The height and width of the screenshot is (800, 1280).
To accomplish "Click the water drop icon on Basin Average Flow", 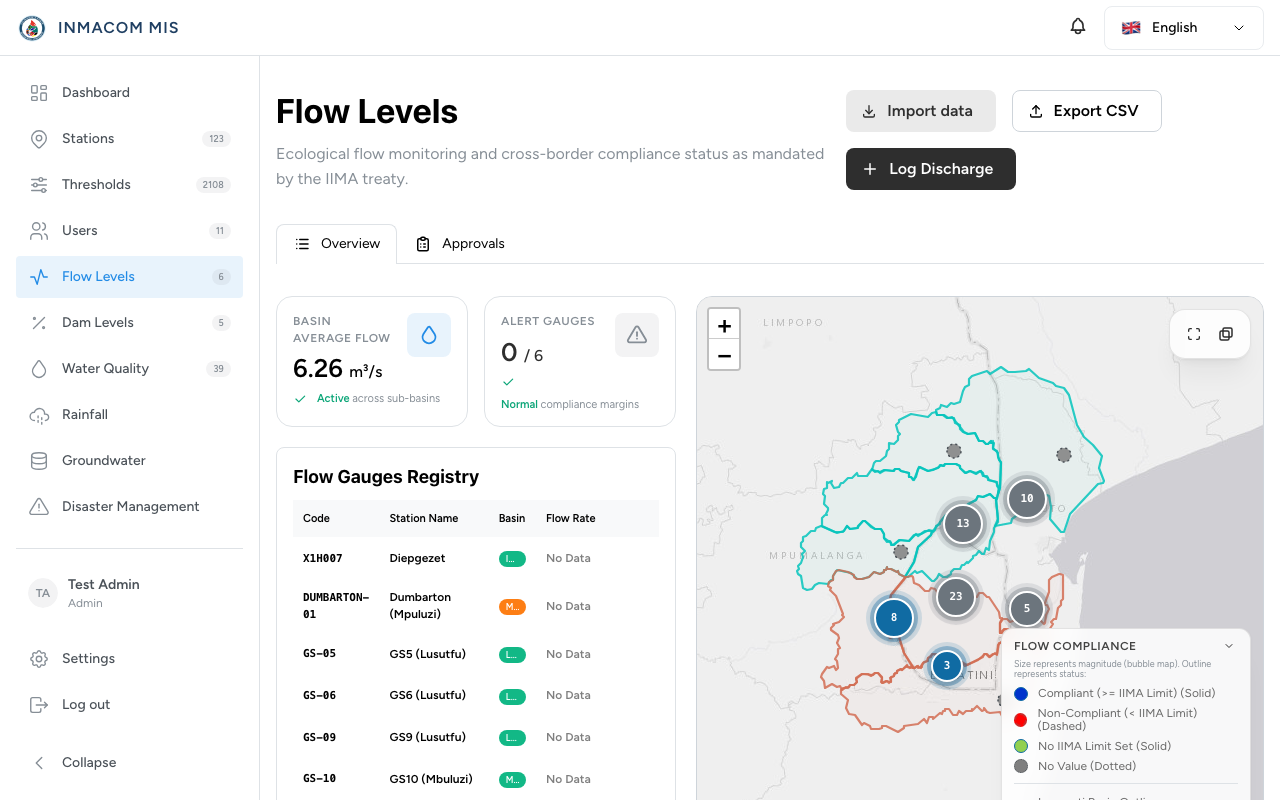I will 429,335.
